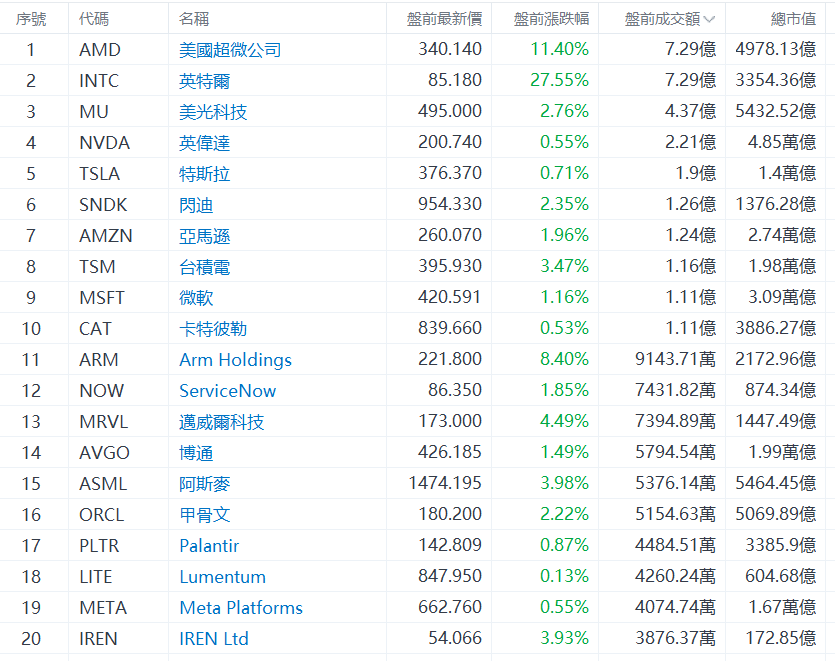Click the 代碼 column header
The height and width of the screenshot is (661, 835).
click(94, 19)
